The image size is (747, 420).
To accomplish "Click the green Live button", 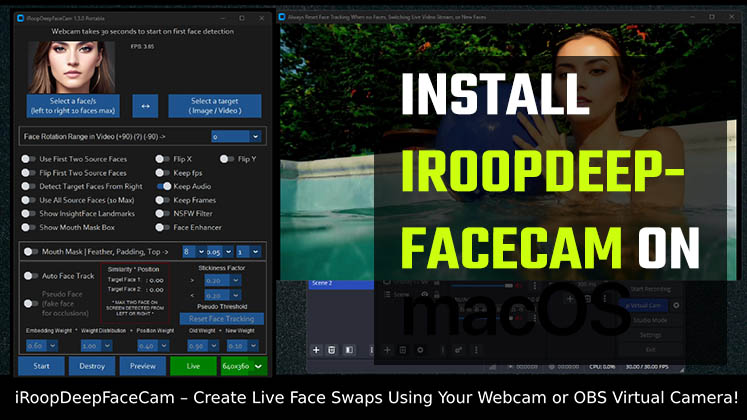I will (193, 366).
